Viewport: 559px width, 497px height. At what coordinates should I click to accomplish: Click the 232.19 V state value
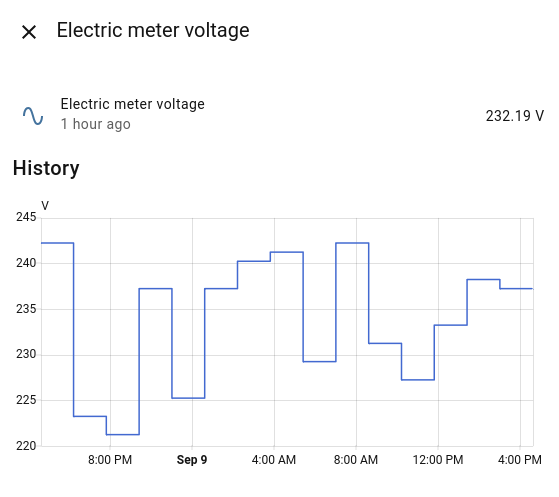click(514, 116)
